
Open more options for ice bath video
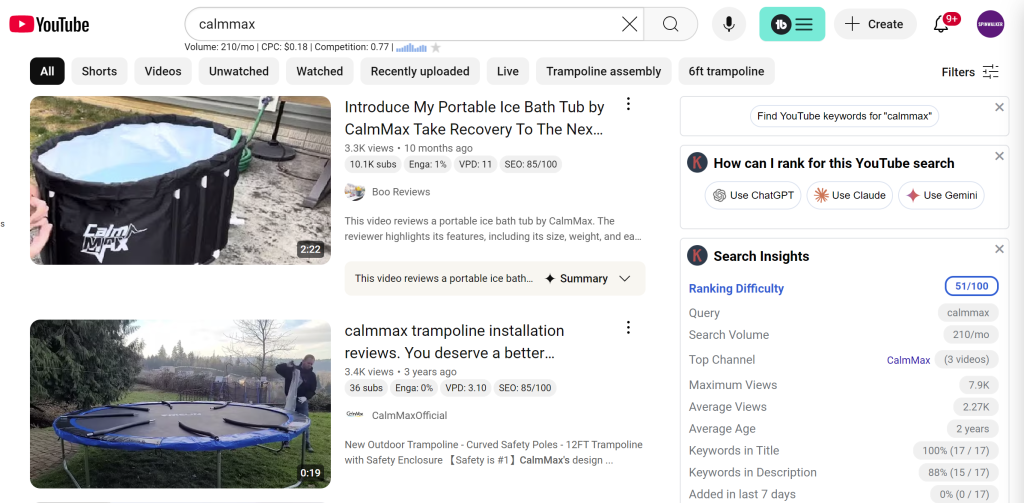[628, 104]
